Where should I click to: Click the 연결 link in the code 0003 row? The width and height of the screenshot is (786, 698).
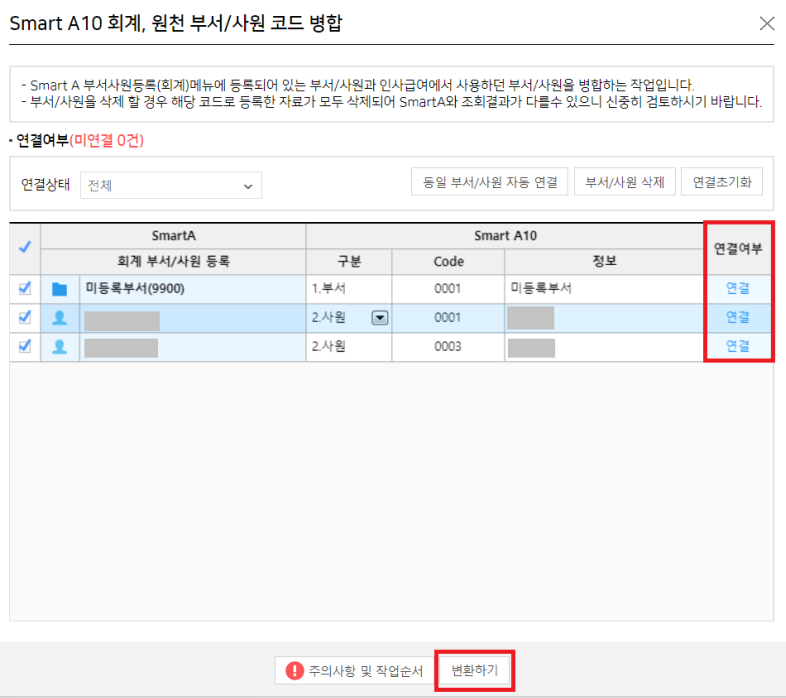tap(737, 346)
